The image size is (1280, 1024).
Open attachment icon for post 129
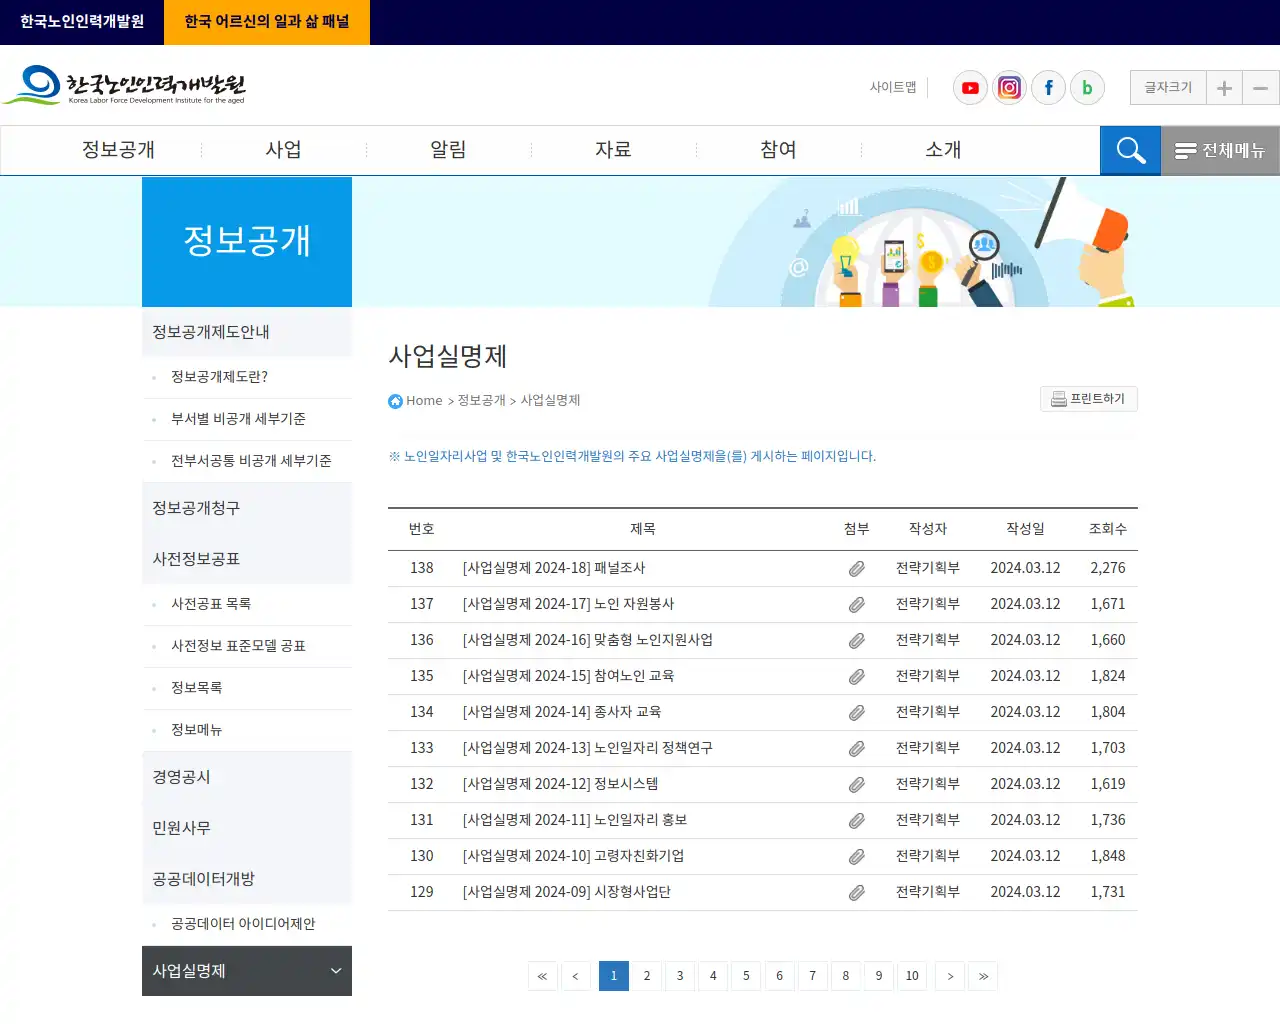857,893
